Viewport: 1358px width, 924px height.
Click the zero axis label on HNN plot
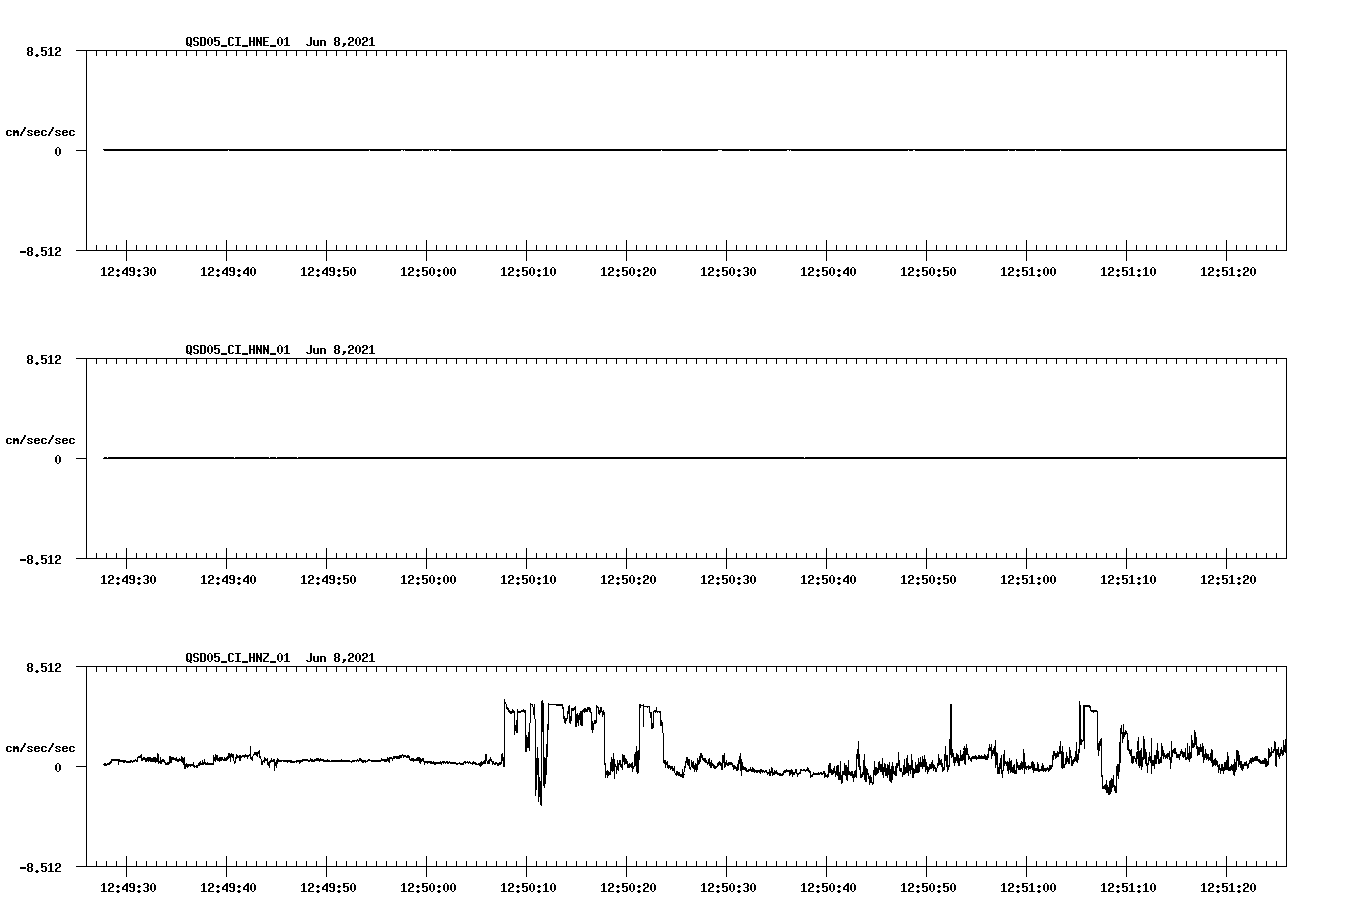tap(58, 459)
